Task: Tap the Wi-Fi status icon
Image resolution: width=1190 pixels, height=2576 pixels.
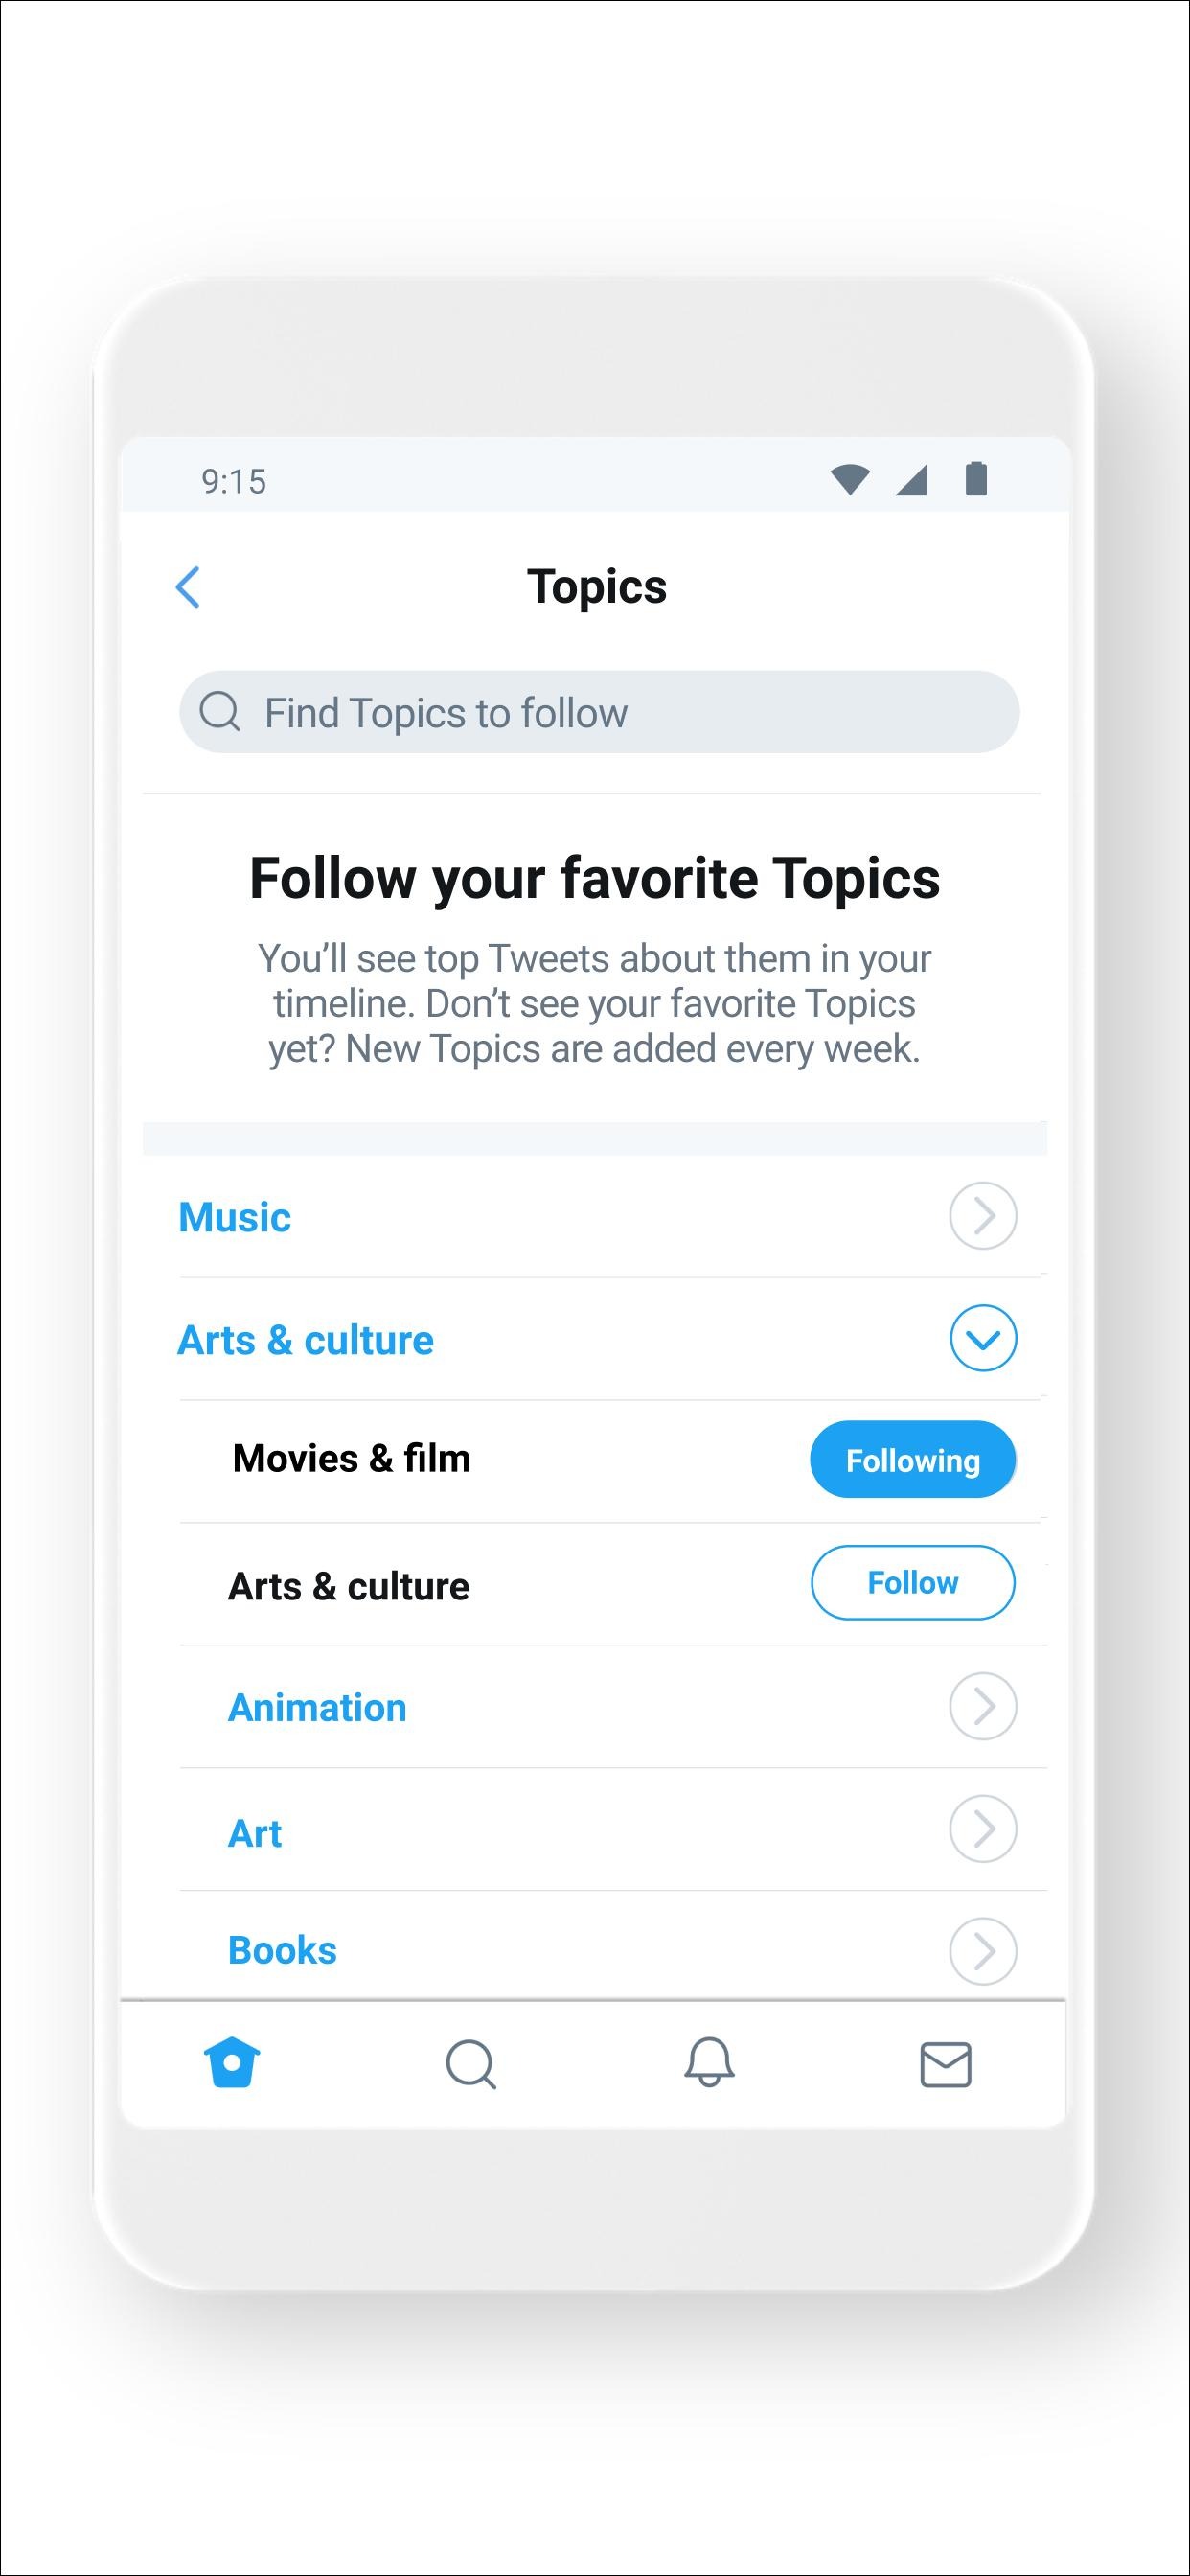Action: pos(849,480)
